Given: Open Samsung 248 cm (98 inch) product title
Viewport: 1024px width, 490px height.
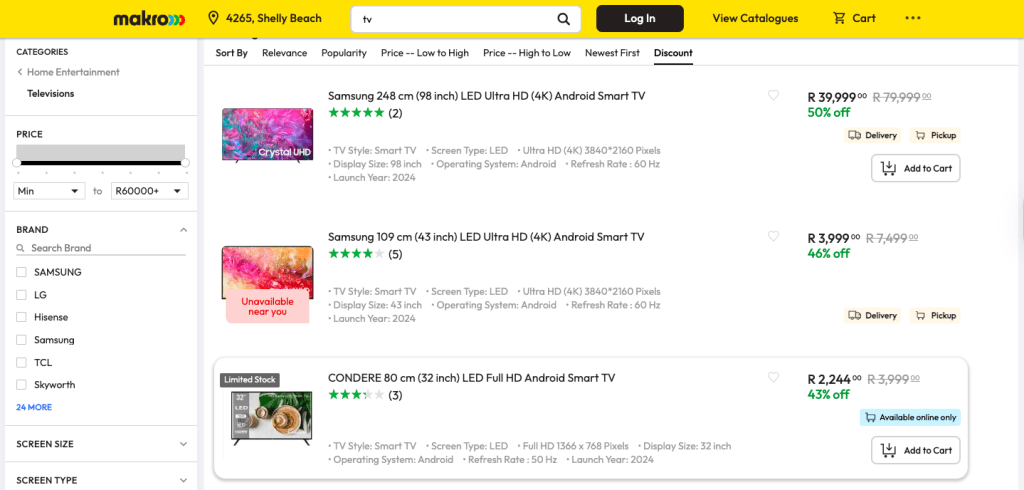Looking at the screenshot, I should tap(487, 95).
